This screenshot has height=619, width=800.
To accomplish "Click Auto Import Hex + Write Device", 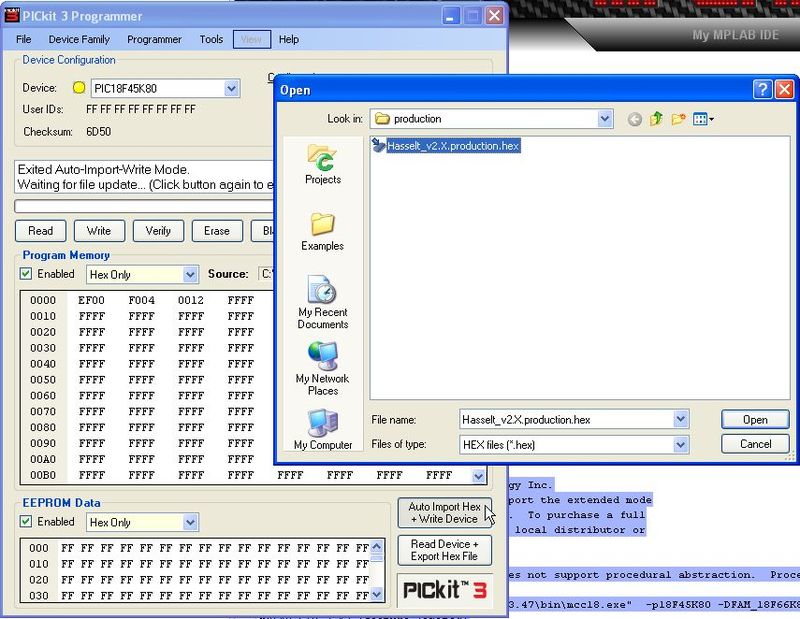I will pos(444,511).
